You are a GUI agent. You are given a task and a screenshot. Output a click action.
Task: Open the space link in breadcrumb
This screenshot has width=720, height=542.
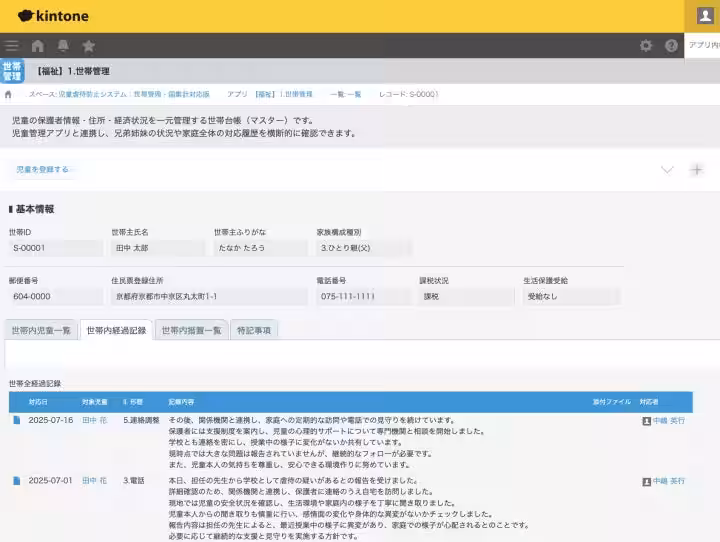pos(134,94)
